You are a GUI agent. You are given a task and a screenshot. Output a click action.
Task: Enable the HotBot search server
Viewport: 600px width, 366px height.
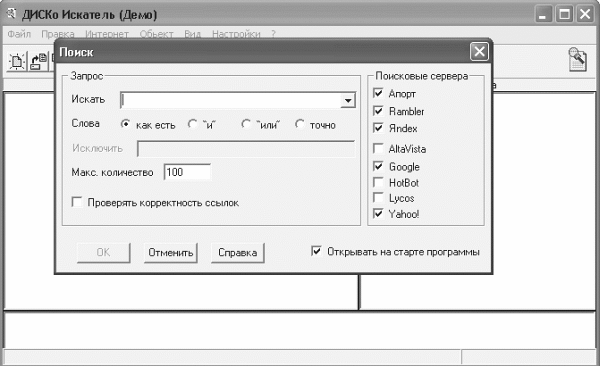tap(378, 182)
